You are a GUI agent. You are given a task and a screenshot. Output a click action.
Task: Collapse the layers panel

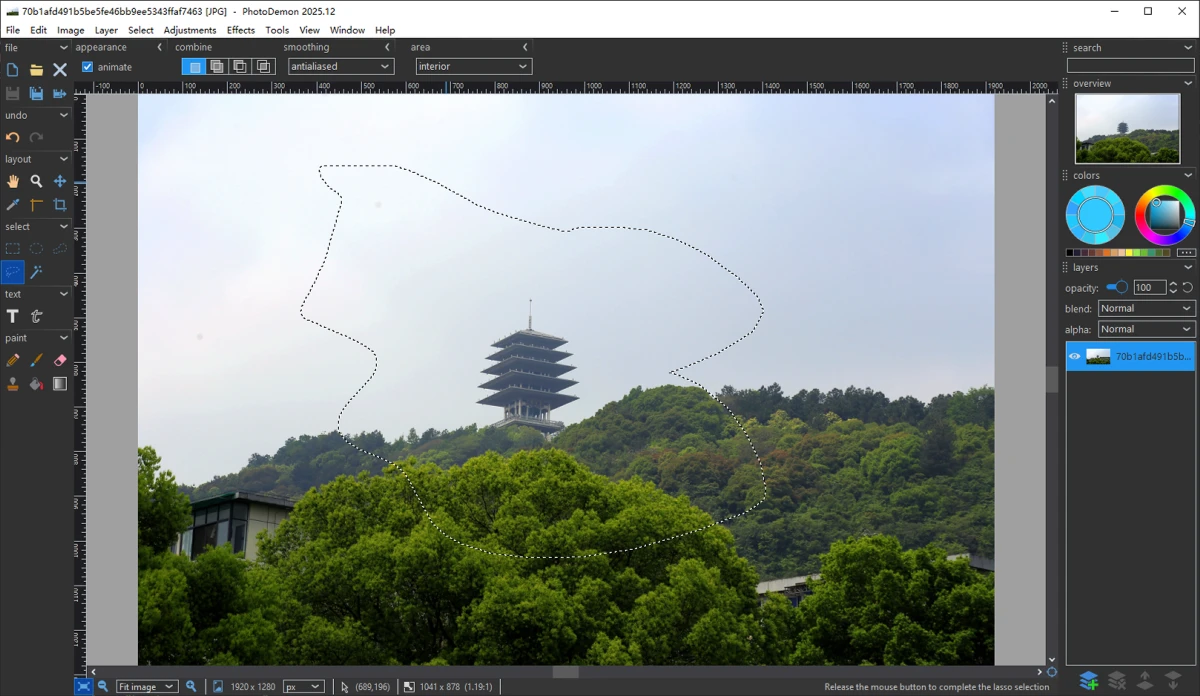coord(1188,268)
